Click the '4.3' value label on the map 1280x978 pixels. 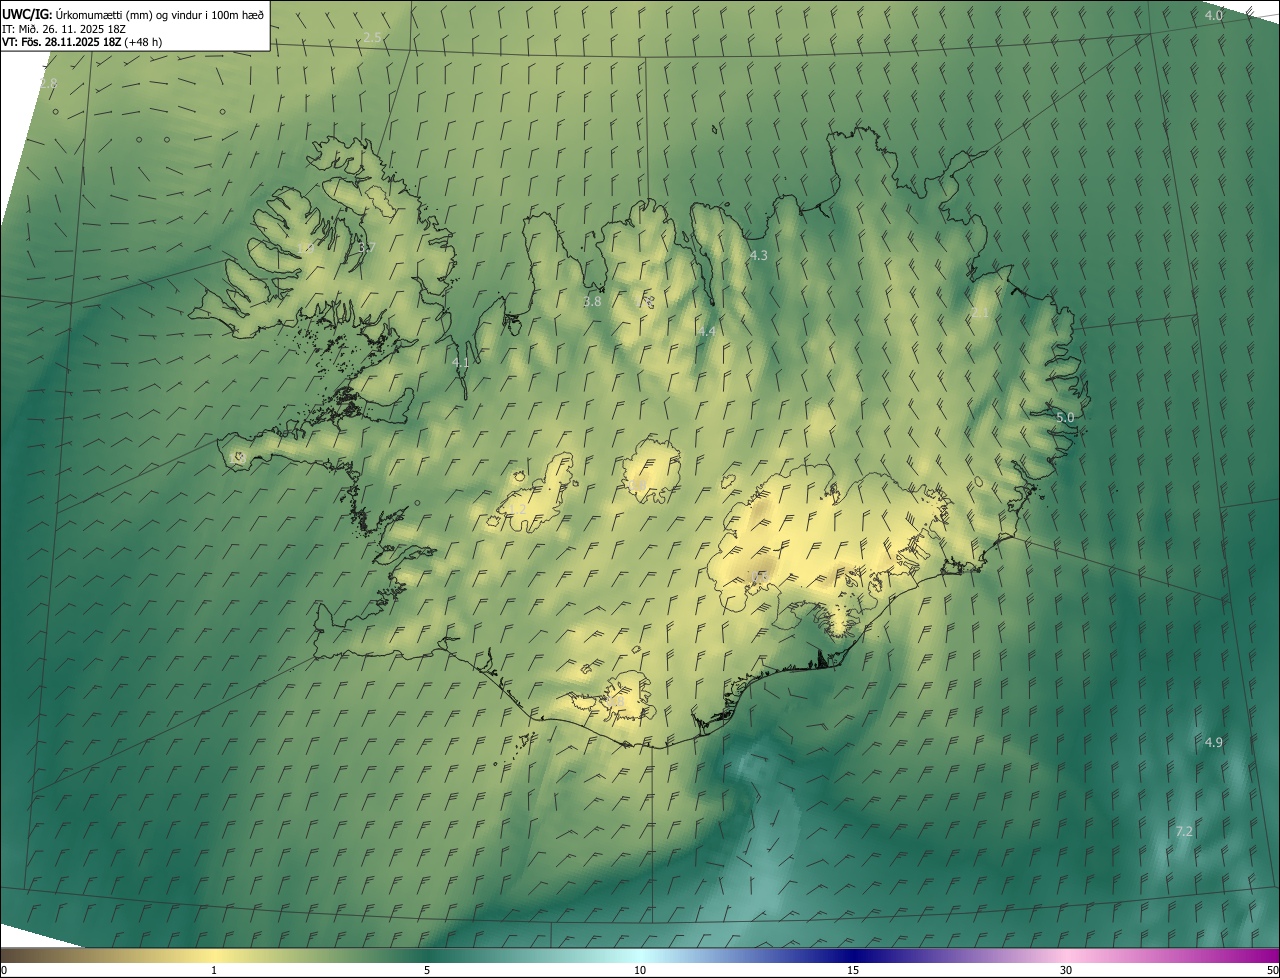[x=759, y=256]
